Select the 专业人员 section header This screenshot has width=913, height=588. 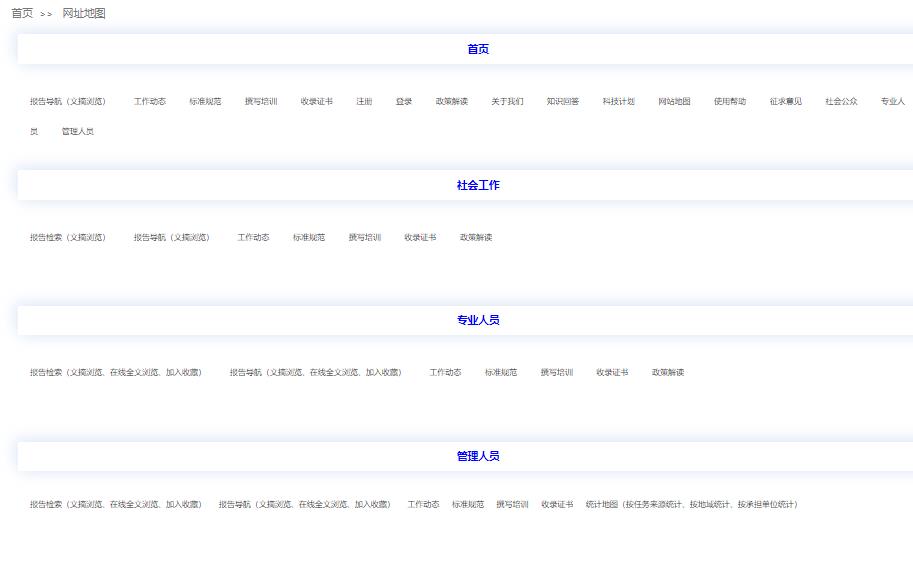click(478, 321)
